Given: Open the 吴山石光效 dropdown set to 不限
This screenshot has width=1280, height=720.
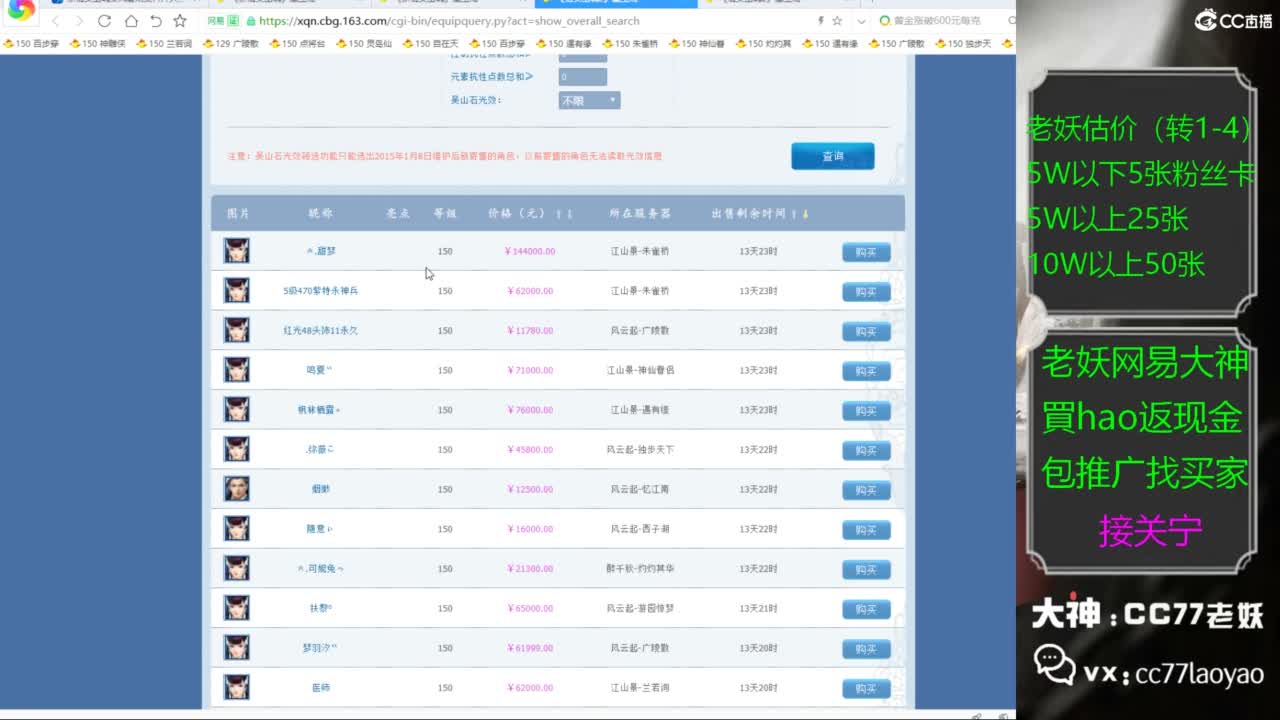Looking at the screenshot, I should (x=589, y=101).
